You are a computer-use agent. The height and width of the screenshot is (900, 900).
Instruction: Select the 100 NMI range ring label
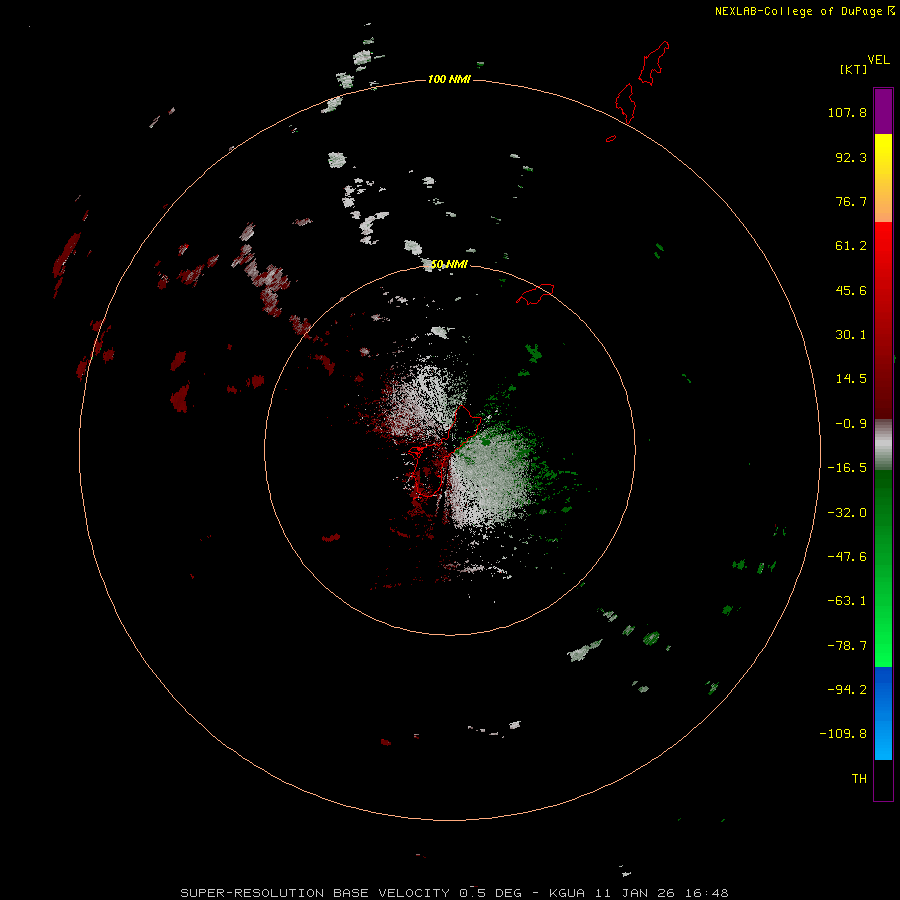click(x=449, y=79)
